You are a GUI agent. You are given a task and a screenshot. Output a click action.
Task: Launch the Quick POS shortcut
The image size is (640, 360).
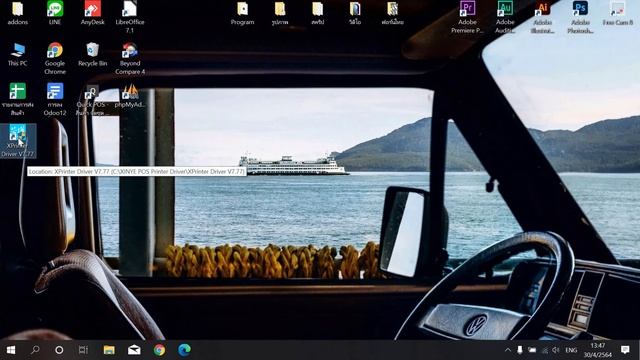pos(92,100)
